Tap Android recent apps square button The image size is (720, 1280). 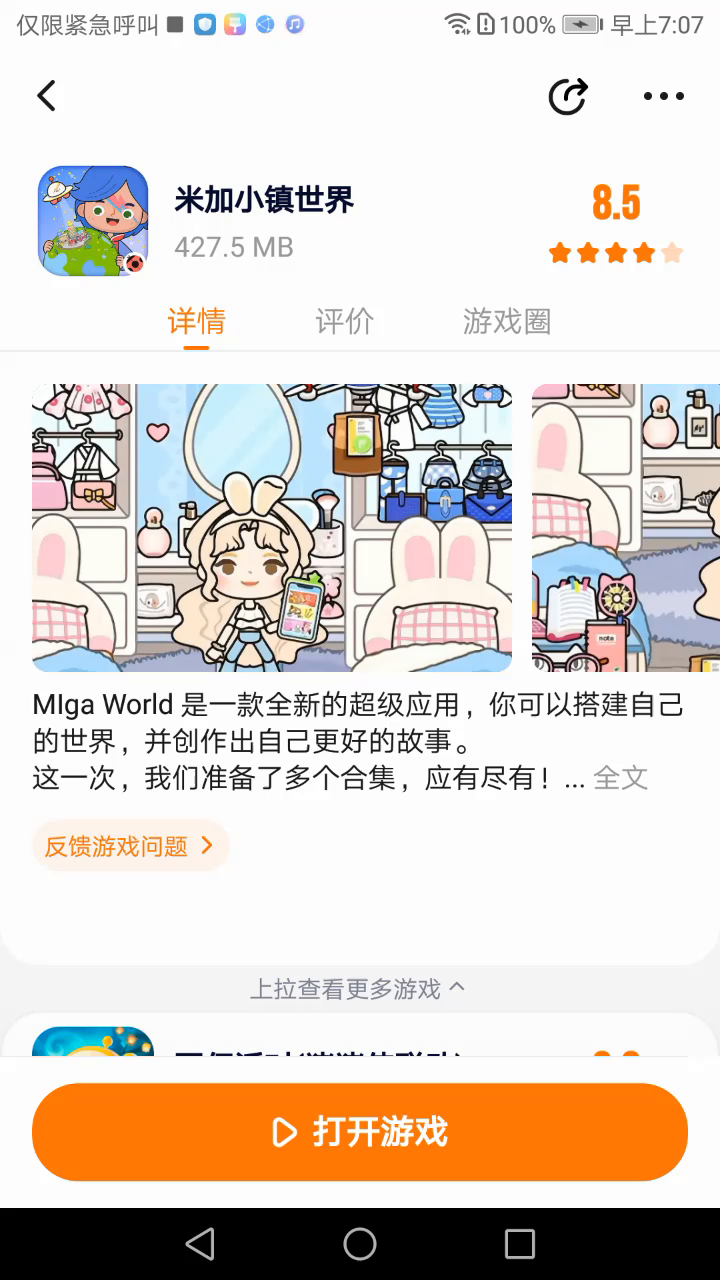(x=520, y=1244)
